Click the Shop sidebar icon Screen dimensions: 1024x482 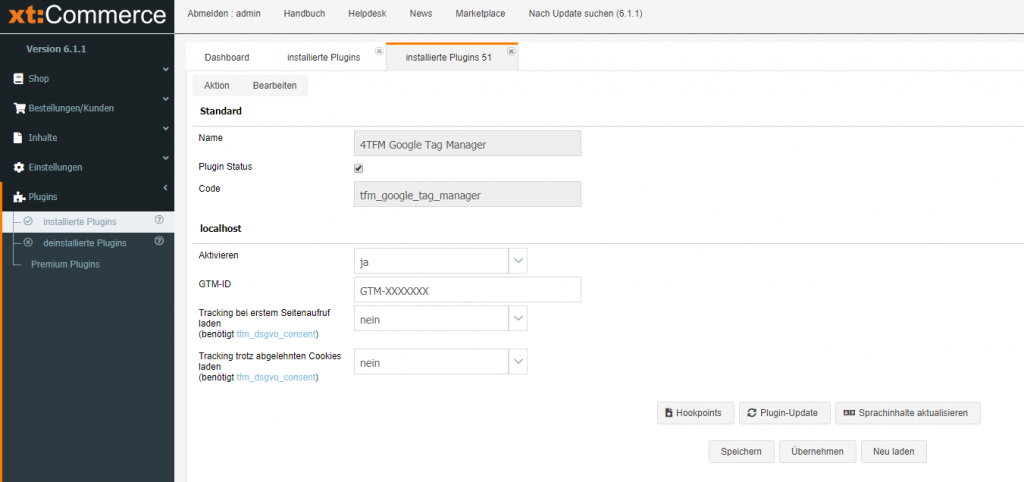(18, 78)
